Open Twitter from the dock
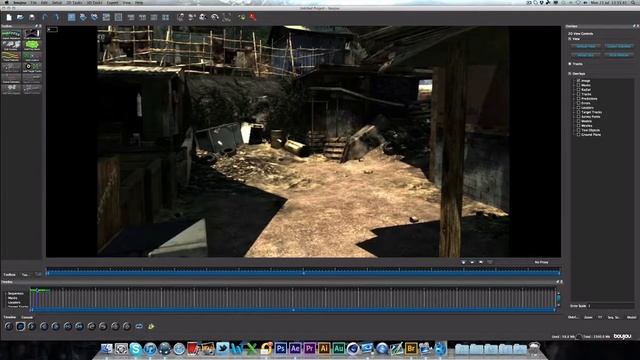Screen dimensions: 640x360 pyautogui.click(x=222, y=348)
